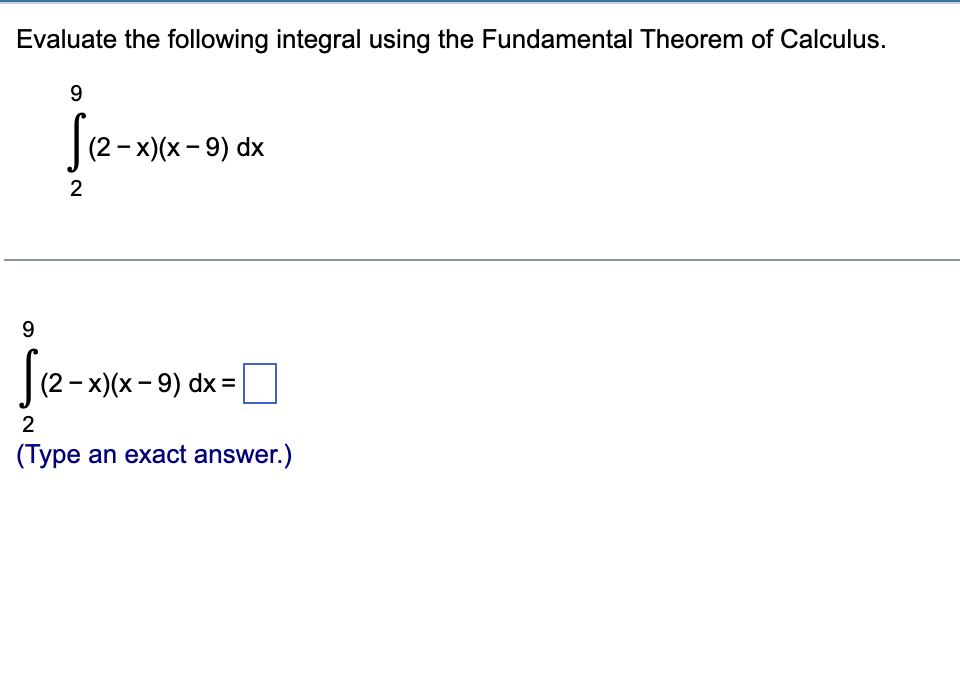This screenshot has width=960, height=700.
Task: Click the upper limit 9 in the answer line
Action: coord(27,328)
